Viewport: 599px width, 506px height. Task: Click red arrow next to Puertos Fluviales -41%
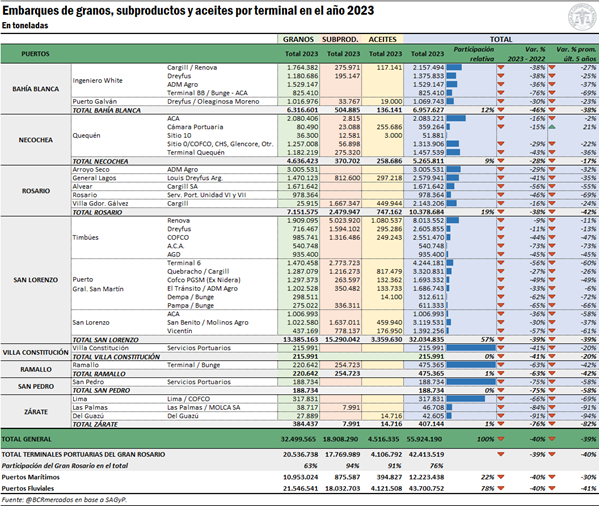[552, 488]
